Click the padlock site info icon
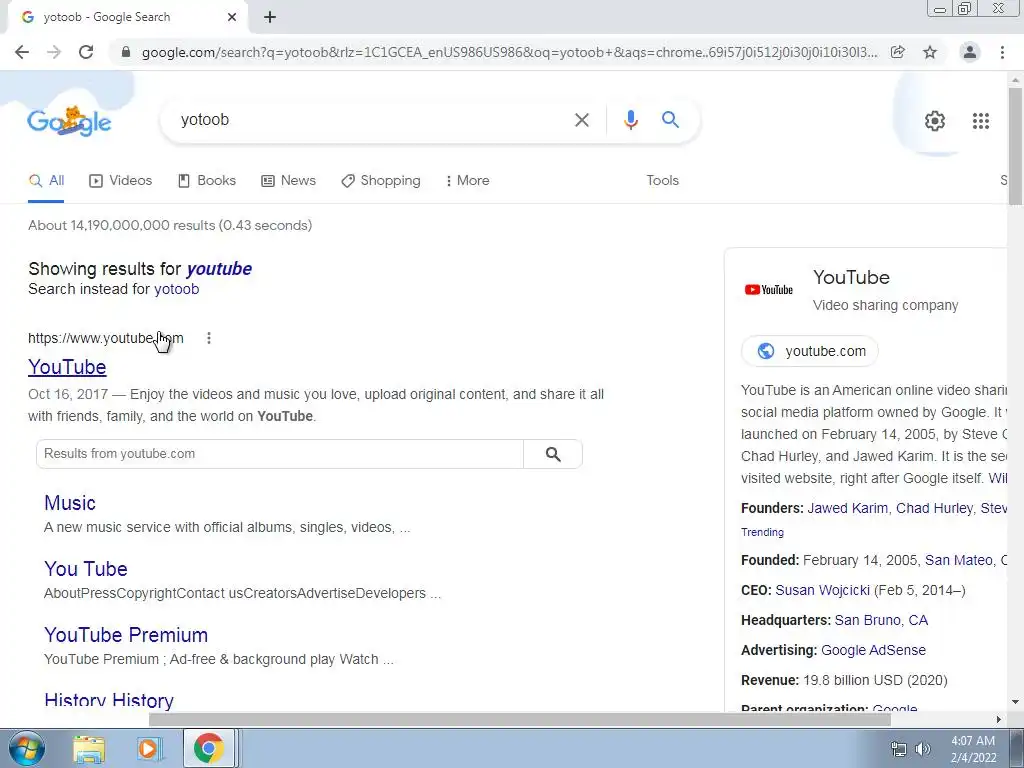 pyautogui.click(x=126, y=52)
